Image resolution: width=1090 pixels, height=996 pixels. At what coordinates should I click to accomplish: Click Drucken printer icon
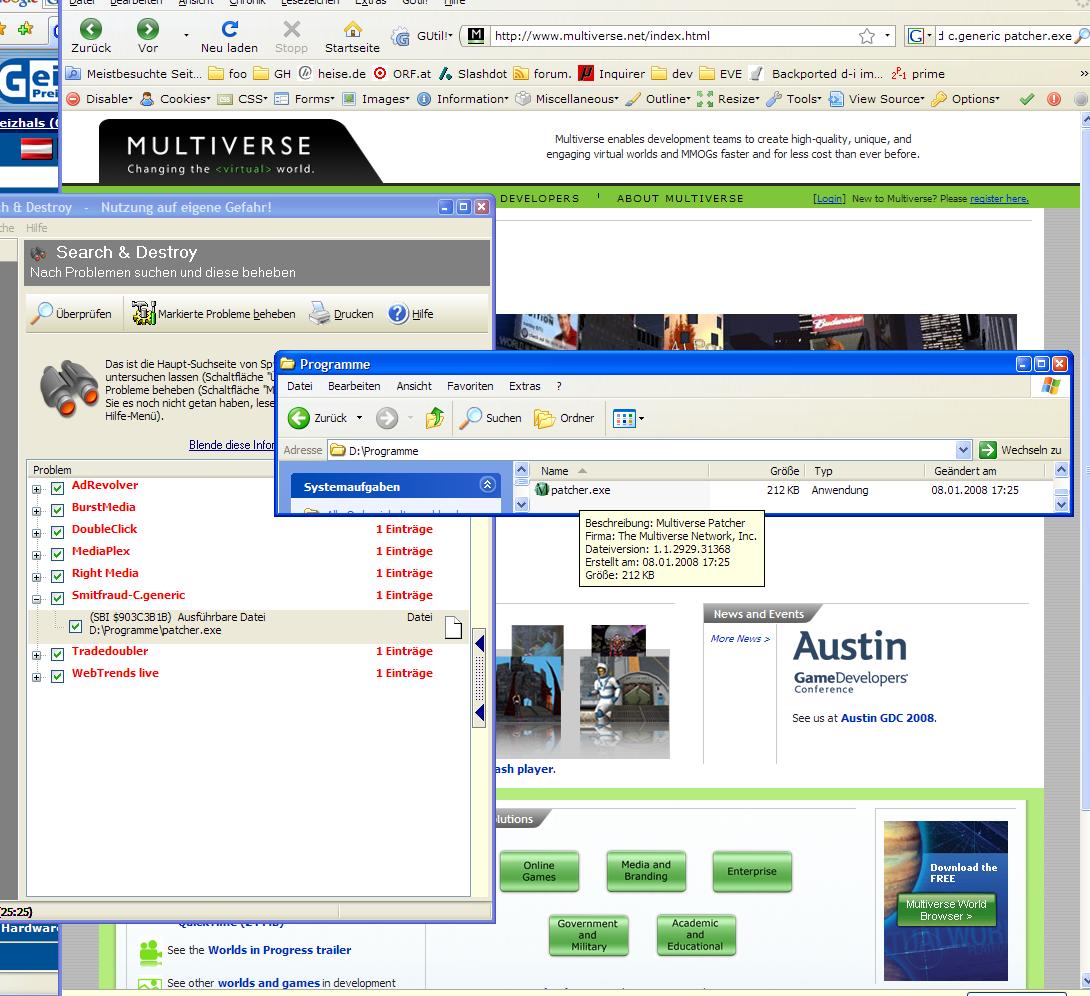point(319,313)
